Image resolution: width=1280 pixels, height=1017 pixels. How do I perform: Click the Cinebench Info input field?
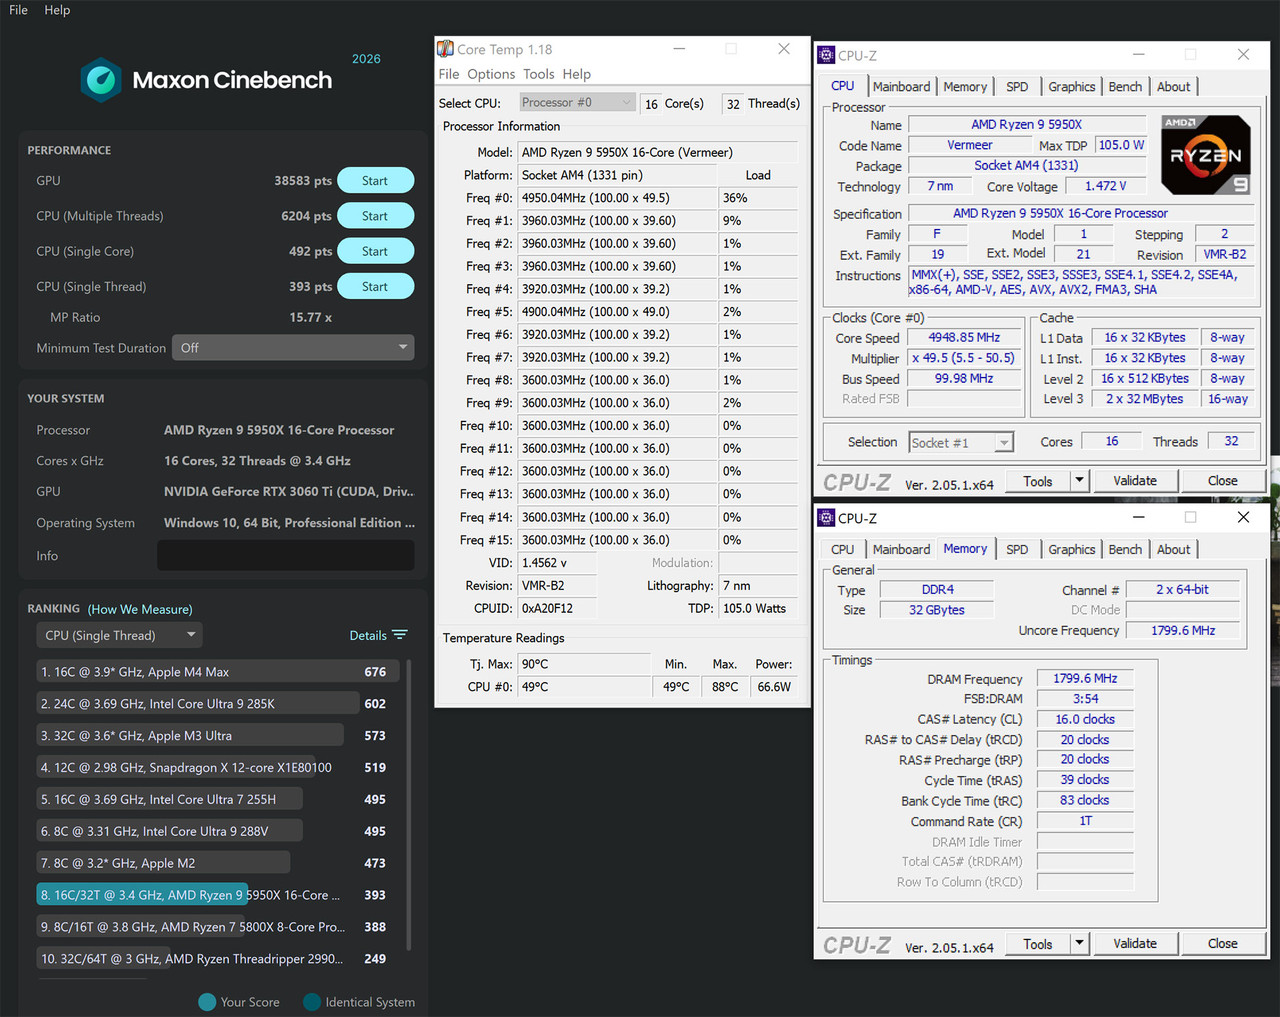click(286, 555)
